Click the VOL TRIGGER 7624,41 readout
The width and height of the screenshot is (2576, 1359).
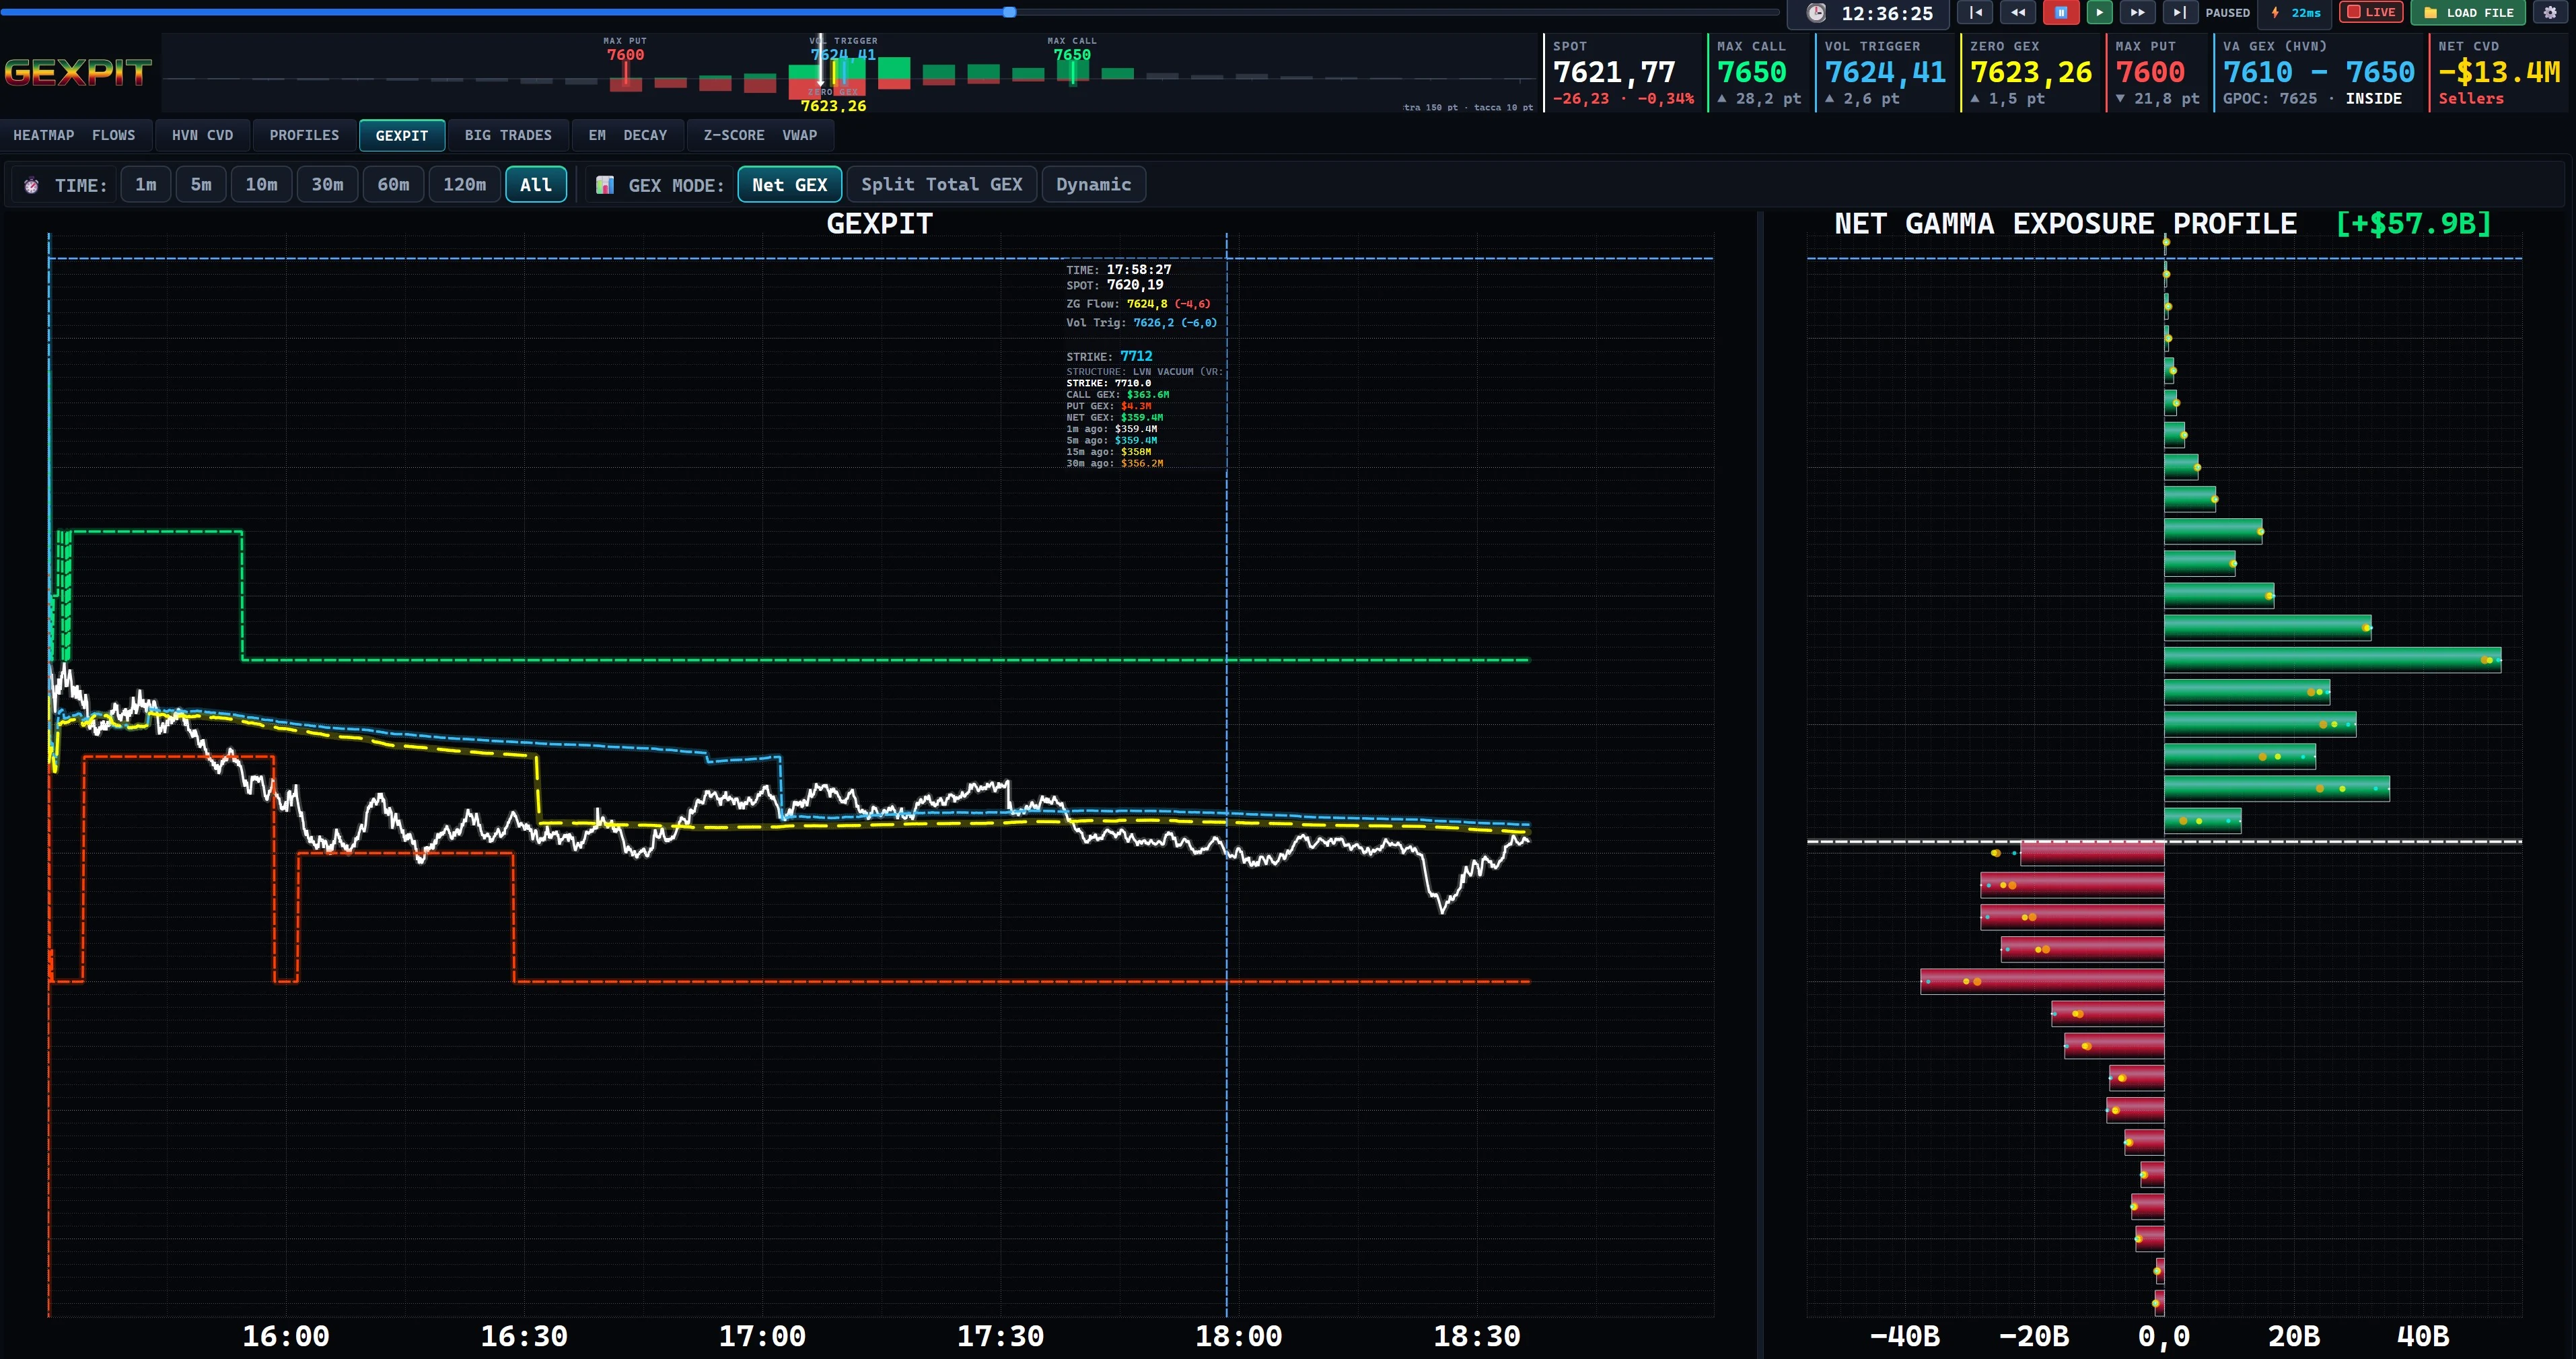(1885, 72)
